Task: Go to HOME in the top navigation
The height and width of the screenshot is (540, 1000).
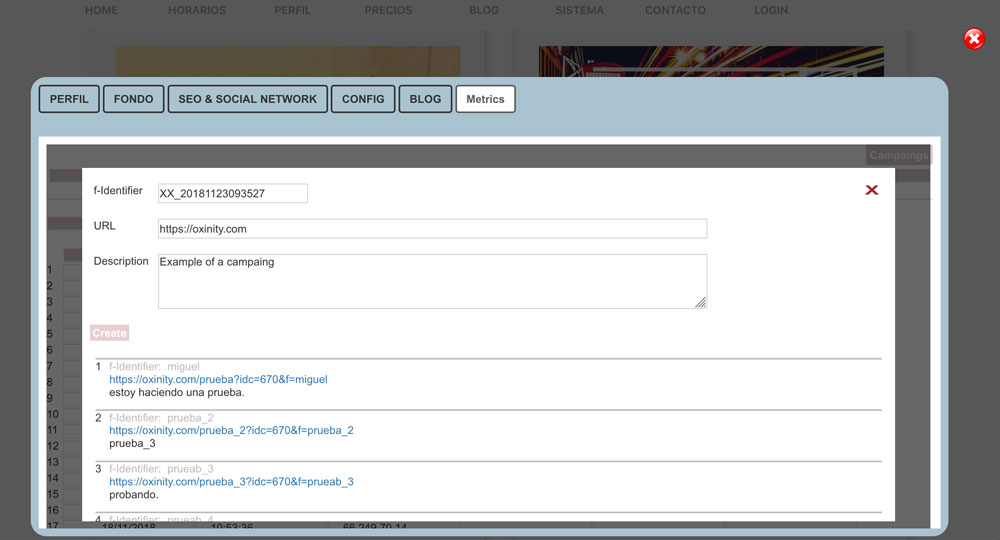Action: [101, 10]
